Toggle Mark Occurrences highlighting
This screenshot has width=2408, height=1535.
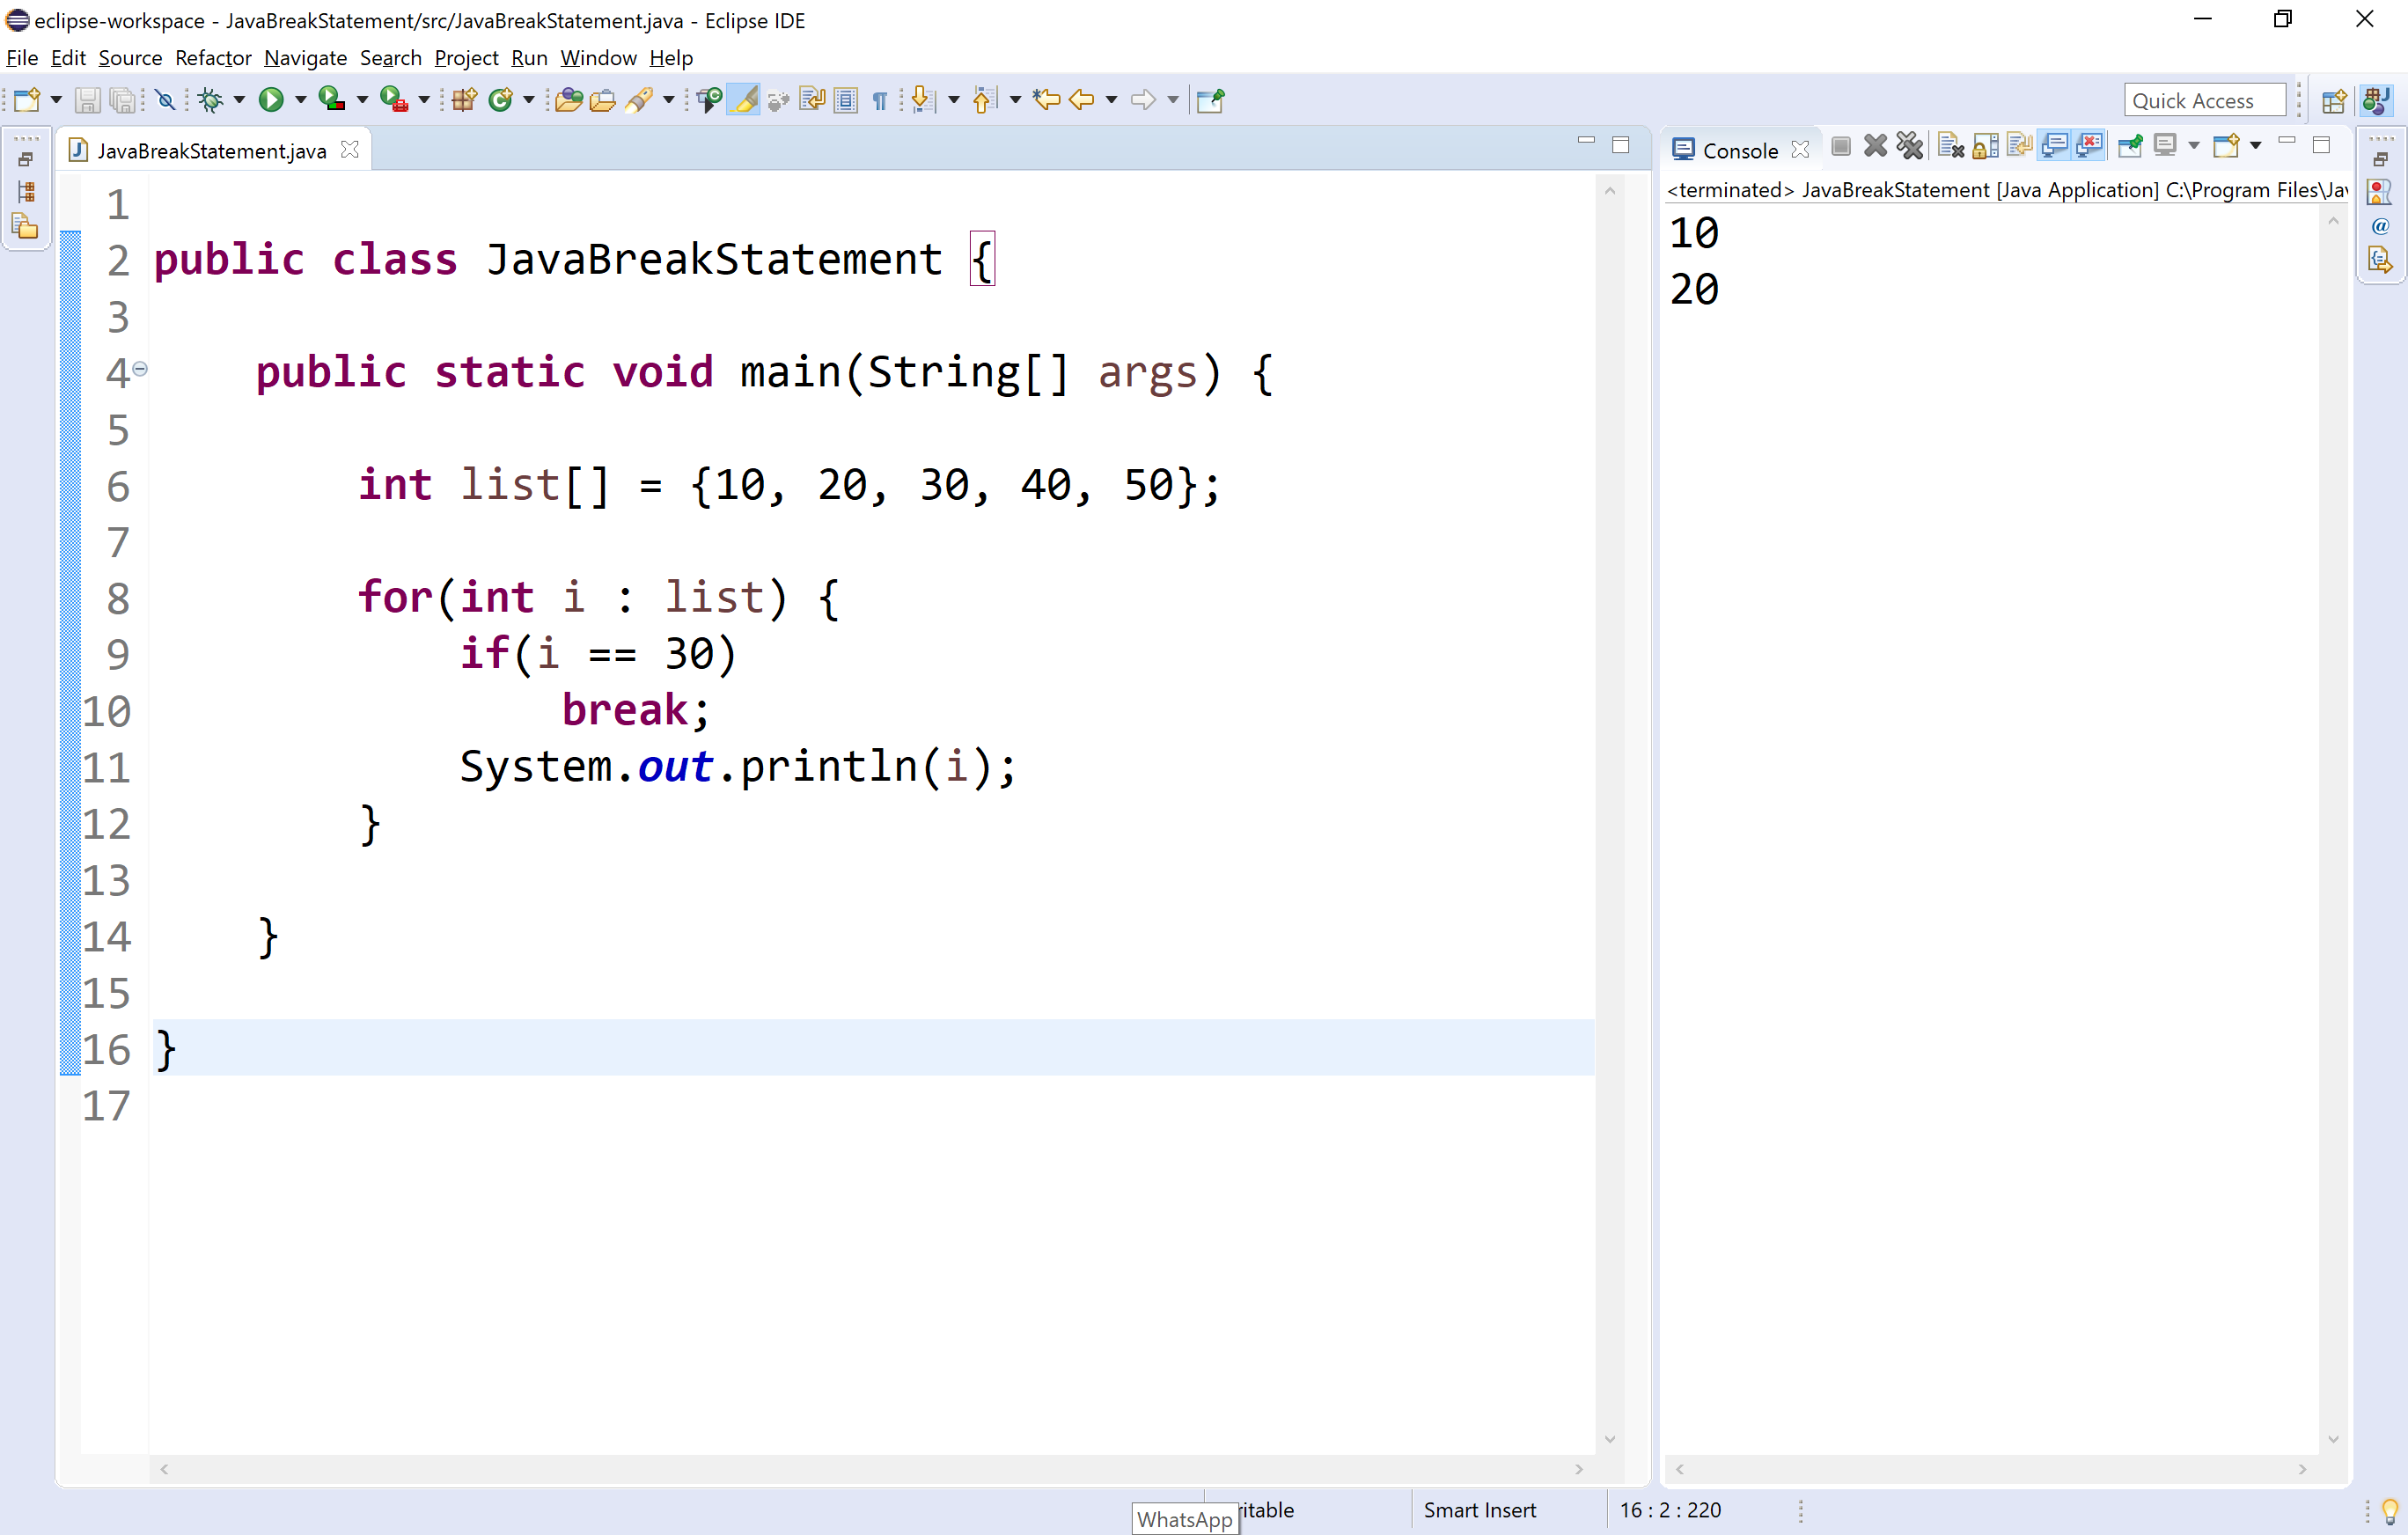[x=744, y=100]
